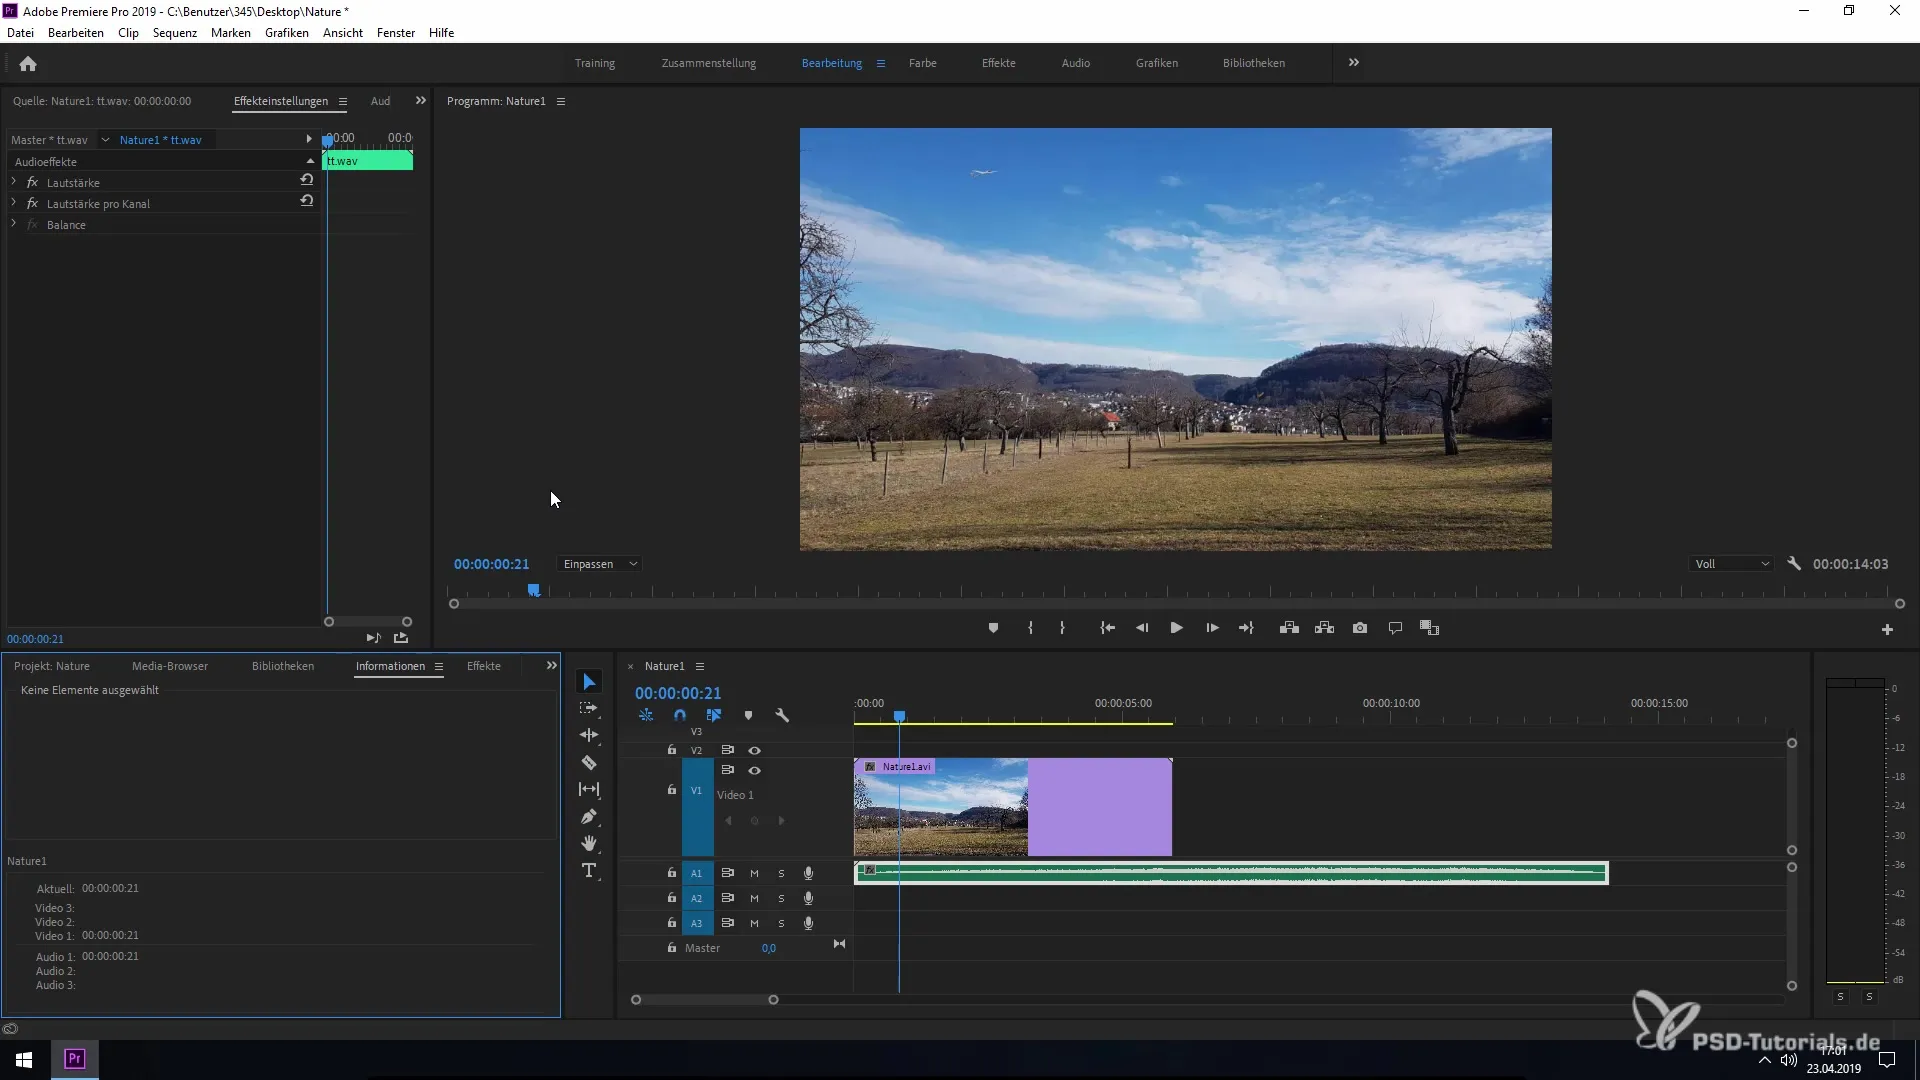
Task: Open the Datei menu
Action: [20, 33]
